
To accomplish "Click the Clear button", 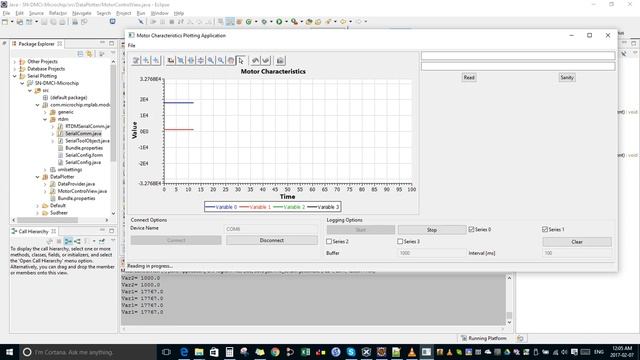I will [577, 242].
